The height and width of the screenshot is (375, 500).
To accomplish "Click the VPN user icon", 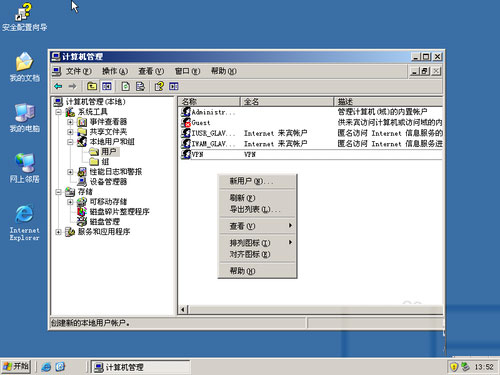I will click(x=186, y=154).
